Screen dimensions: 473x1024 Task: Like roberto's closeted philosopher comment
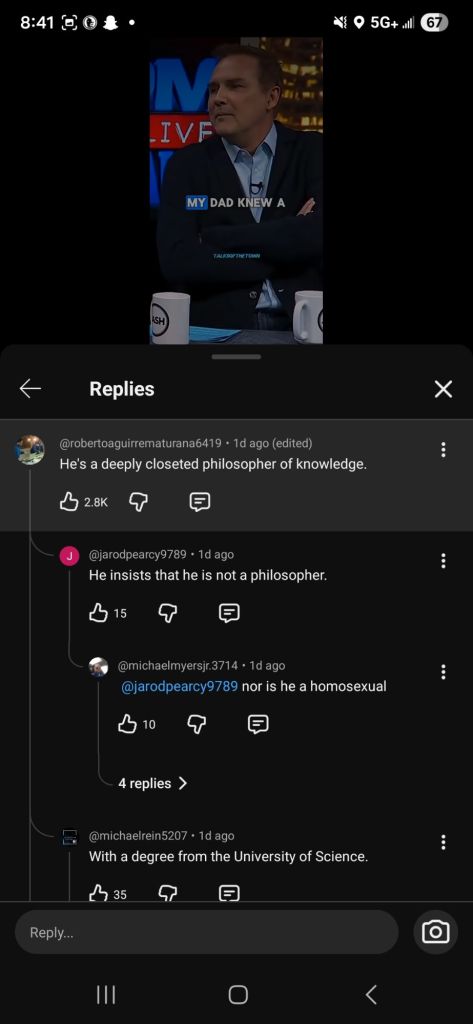pos(69,502)
